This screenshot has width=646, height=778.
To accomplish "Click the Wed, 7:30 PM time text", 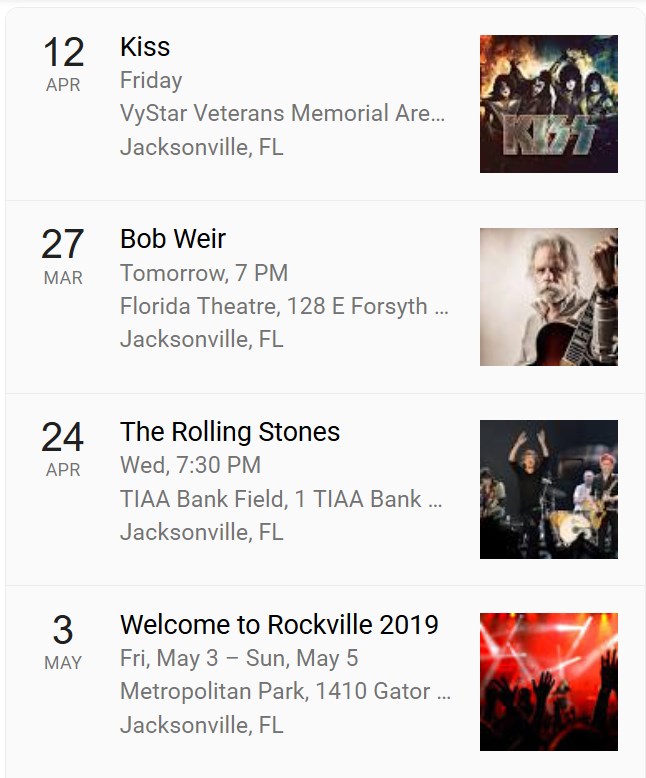I will 190,465.
